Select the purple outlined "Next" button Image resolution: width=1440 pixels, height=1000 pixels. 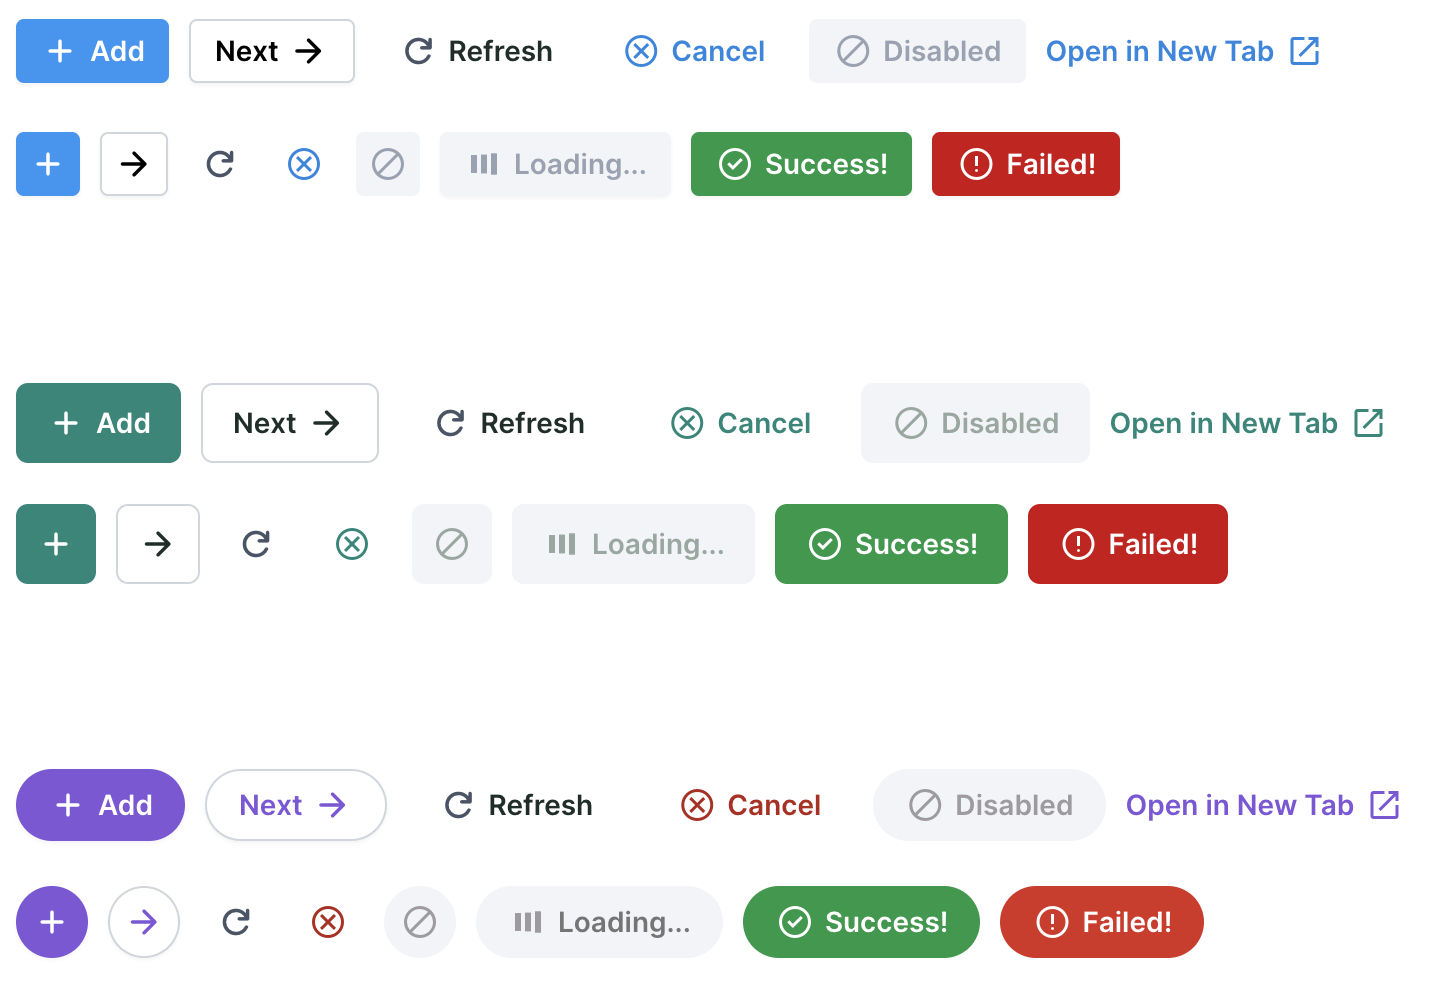point(295,805)
